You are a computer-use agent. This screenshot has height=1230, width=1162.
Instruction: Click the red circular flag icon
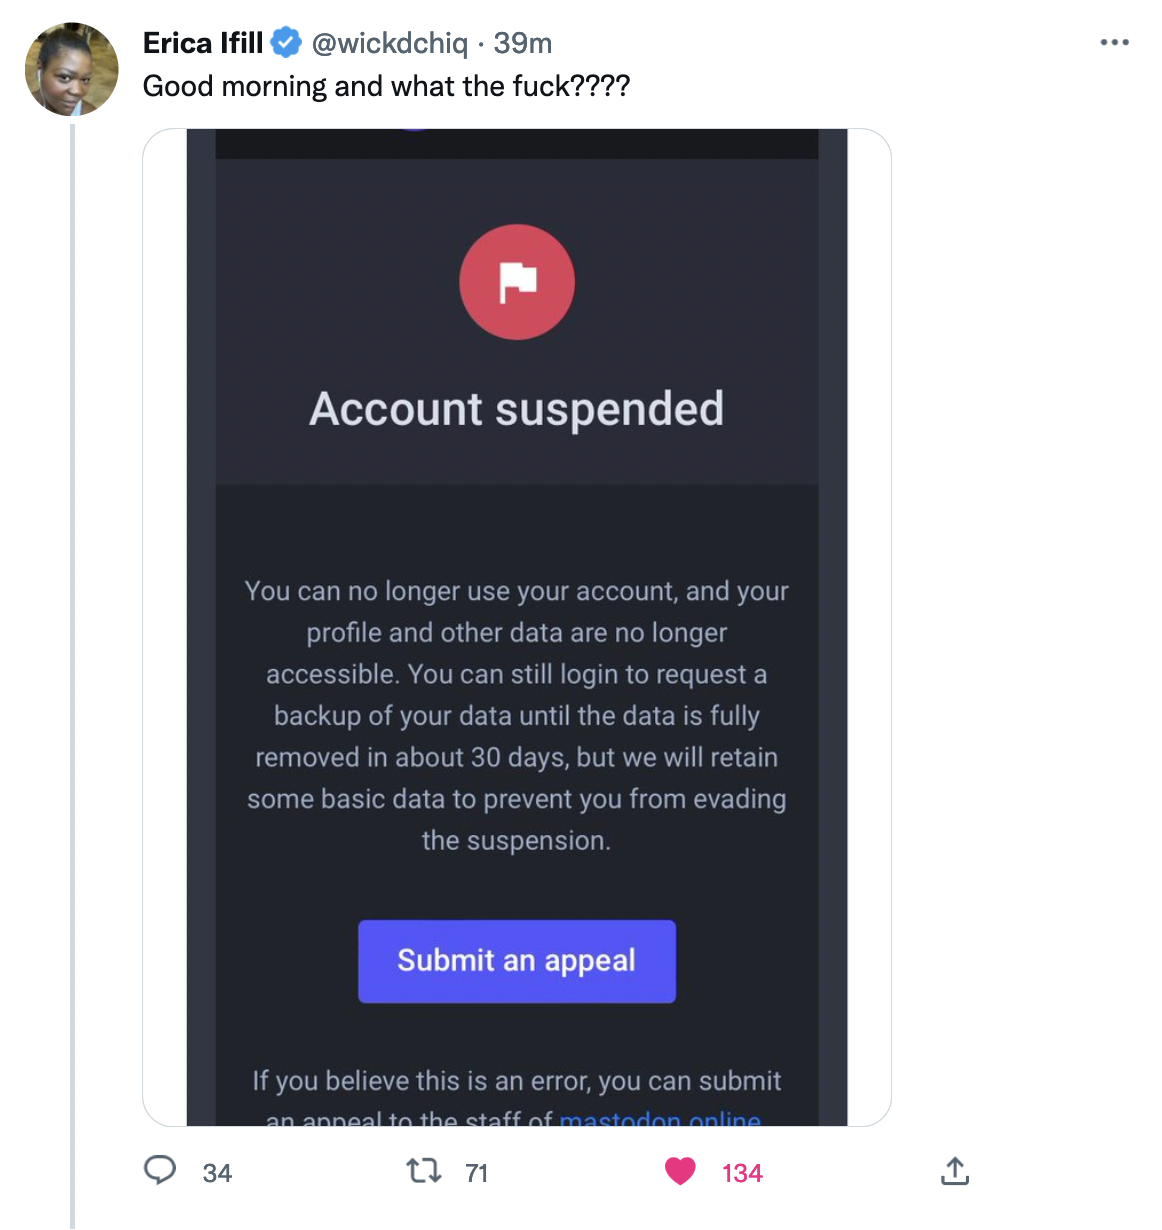coord(517,282)
